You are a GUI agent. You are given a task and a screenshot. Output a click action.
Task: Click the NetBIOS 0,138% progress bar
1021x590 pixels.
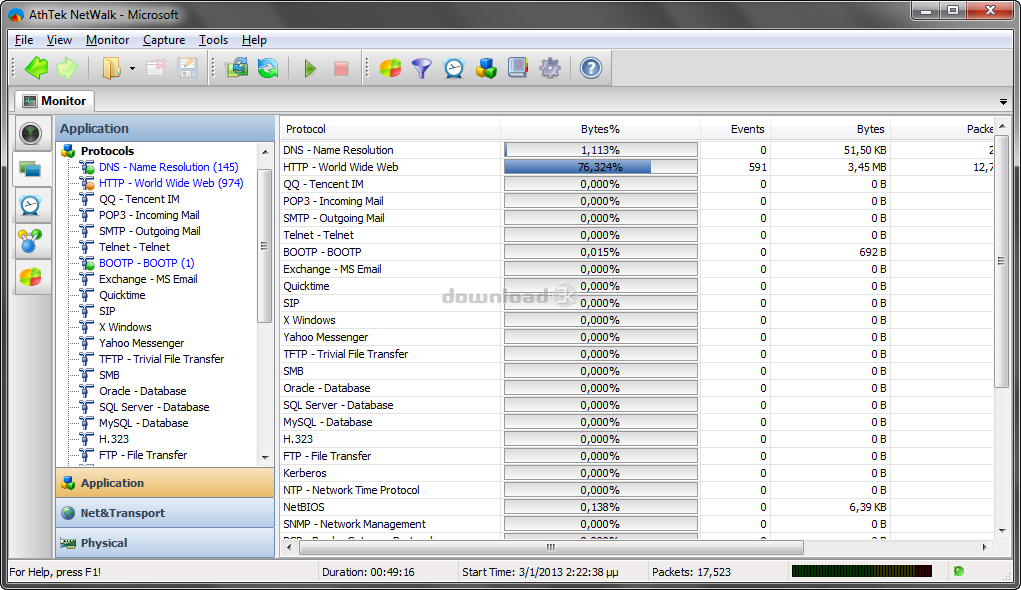600,507
